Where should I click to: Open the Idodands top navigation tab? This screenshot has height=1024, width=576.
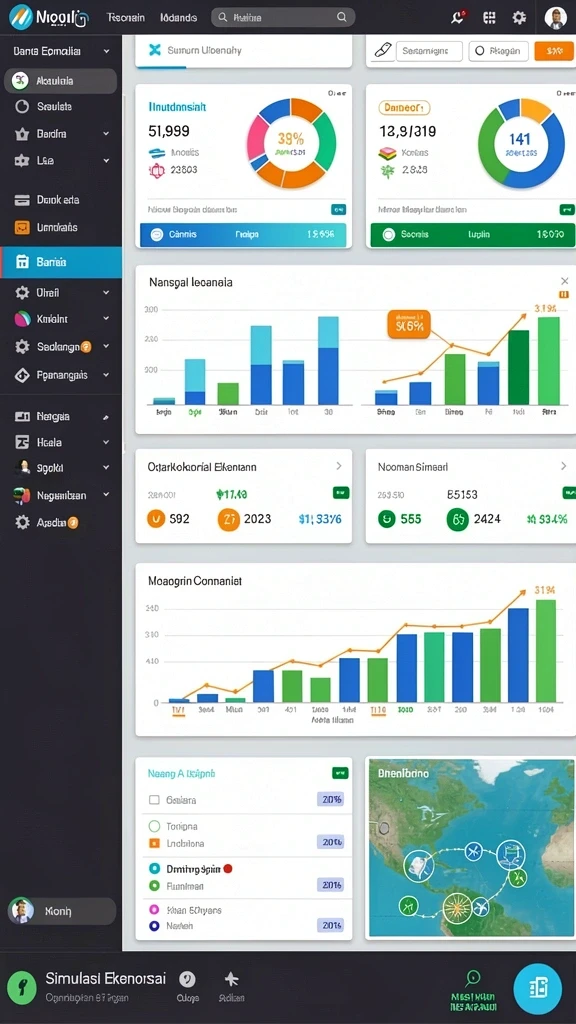[178, 18]
